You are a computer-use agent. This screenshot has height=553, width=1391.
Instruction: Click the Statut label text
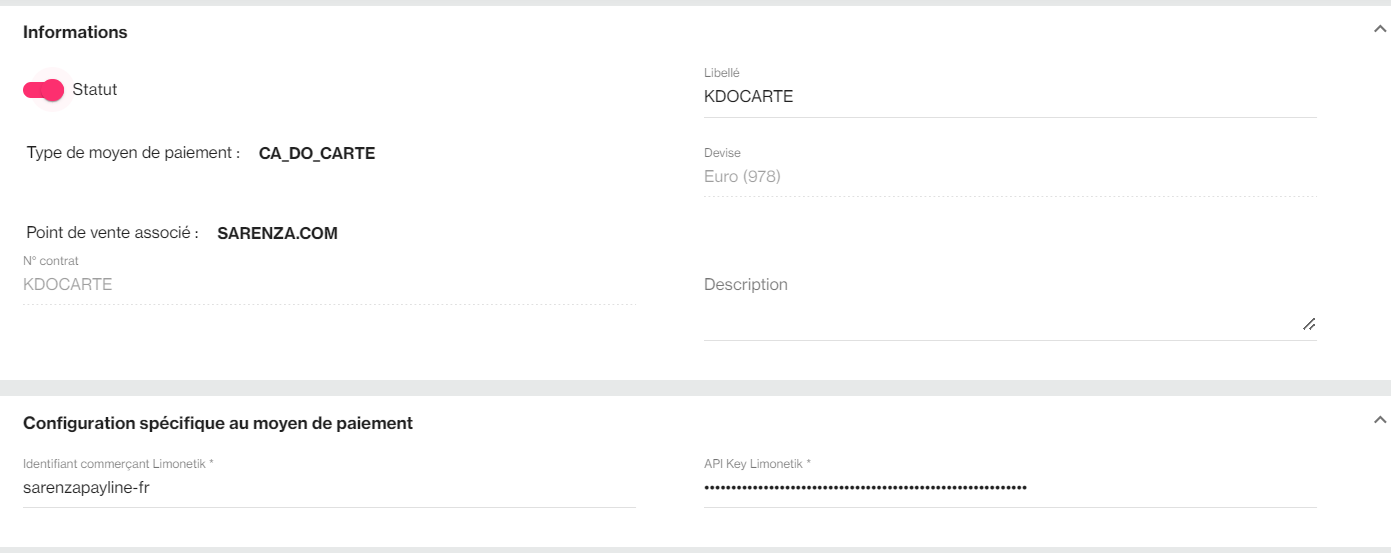(95, 90)
